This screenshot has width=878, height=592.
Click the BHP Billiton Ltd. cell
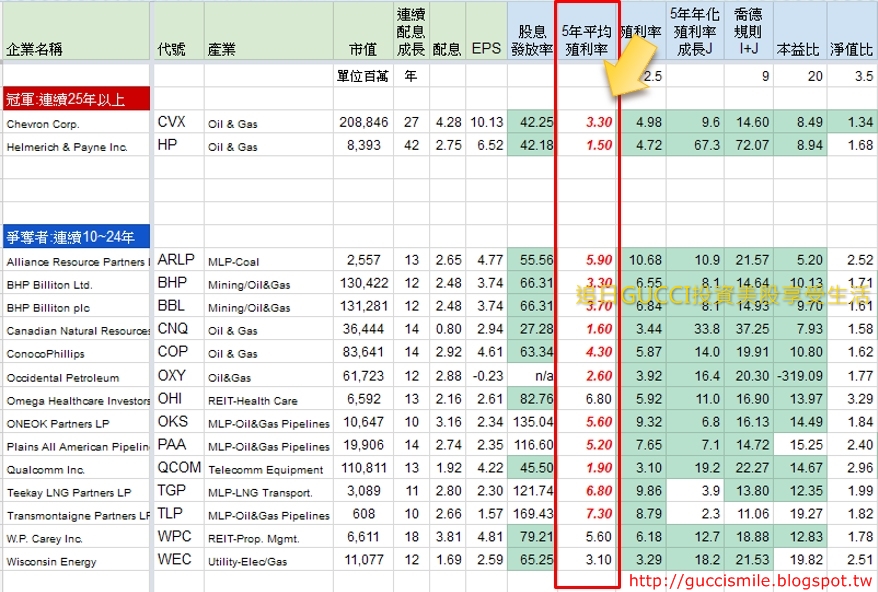[x=76, y=283]
